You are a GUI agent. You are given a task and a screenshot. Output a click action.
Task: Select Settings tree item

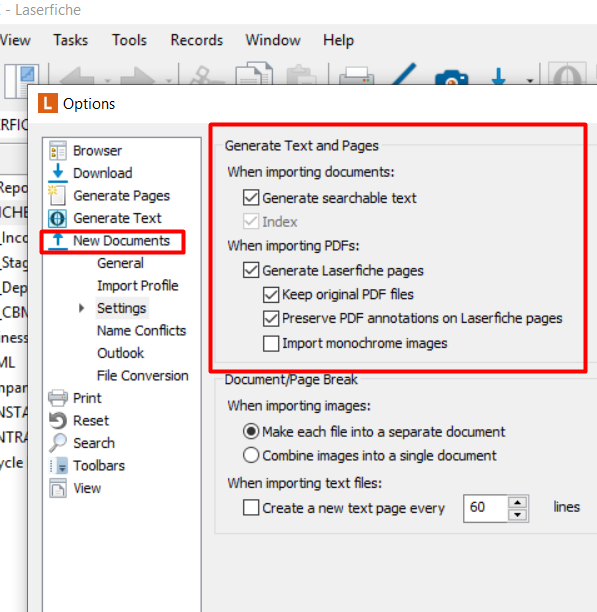point(121,308)
